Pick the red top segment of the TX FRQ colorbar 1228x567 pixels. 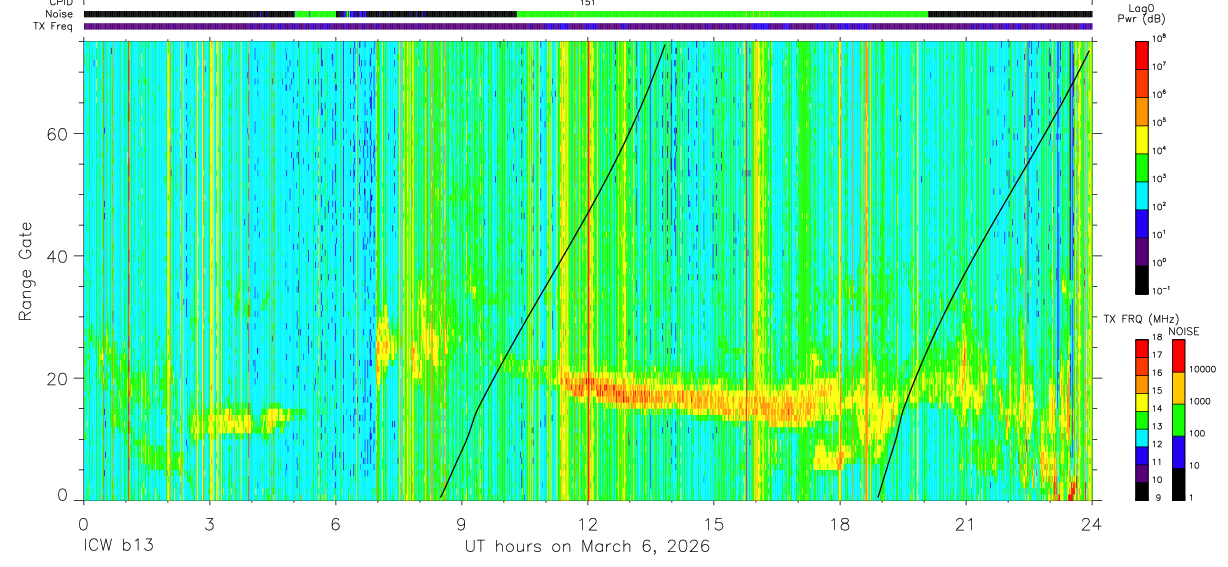pos(1141,348)
